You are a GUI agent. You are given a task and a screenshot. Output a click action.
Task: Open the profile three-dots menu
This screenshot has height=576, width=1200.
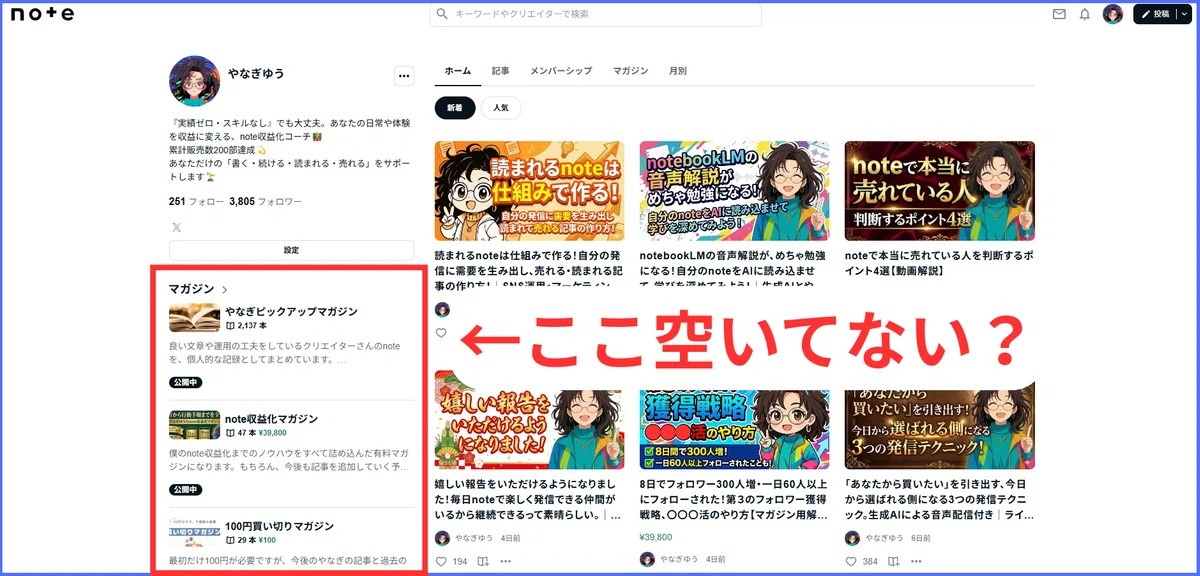coord(404,75)
